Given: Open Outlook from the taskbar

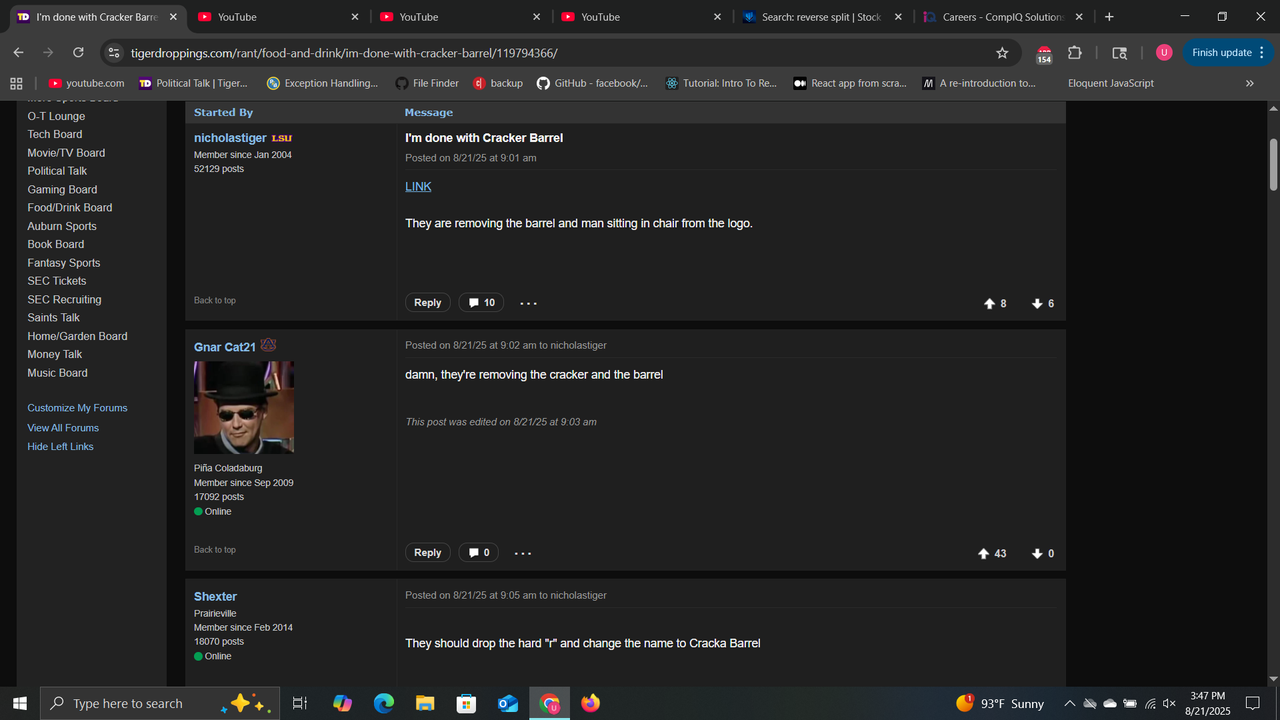Looking at the screenshot, I should 508,703.
